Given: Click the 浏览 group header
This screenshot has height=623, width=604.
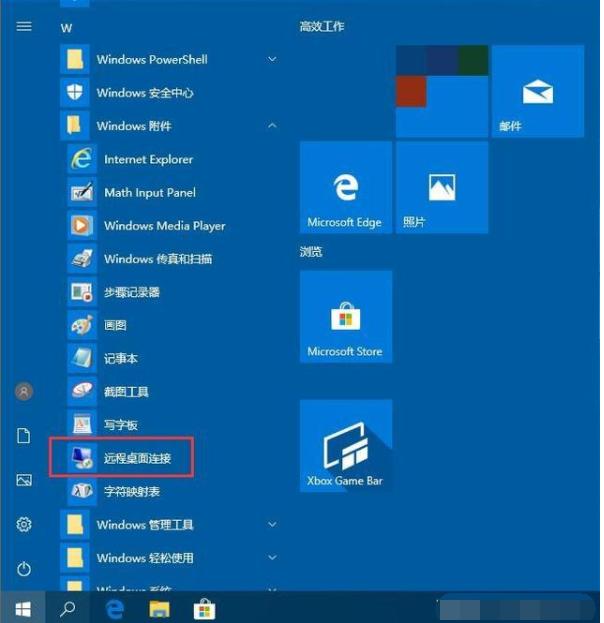Looking at the screenshot, I should 311,252.
